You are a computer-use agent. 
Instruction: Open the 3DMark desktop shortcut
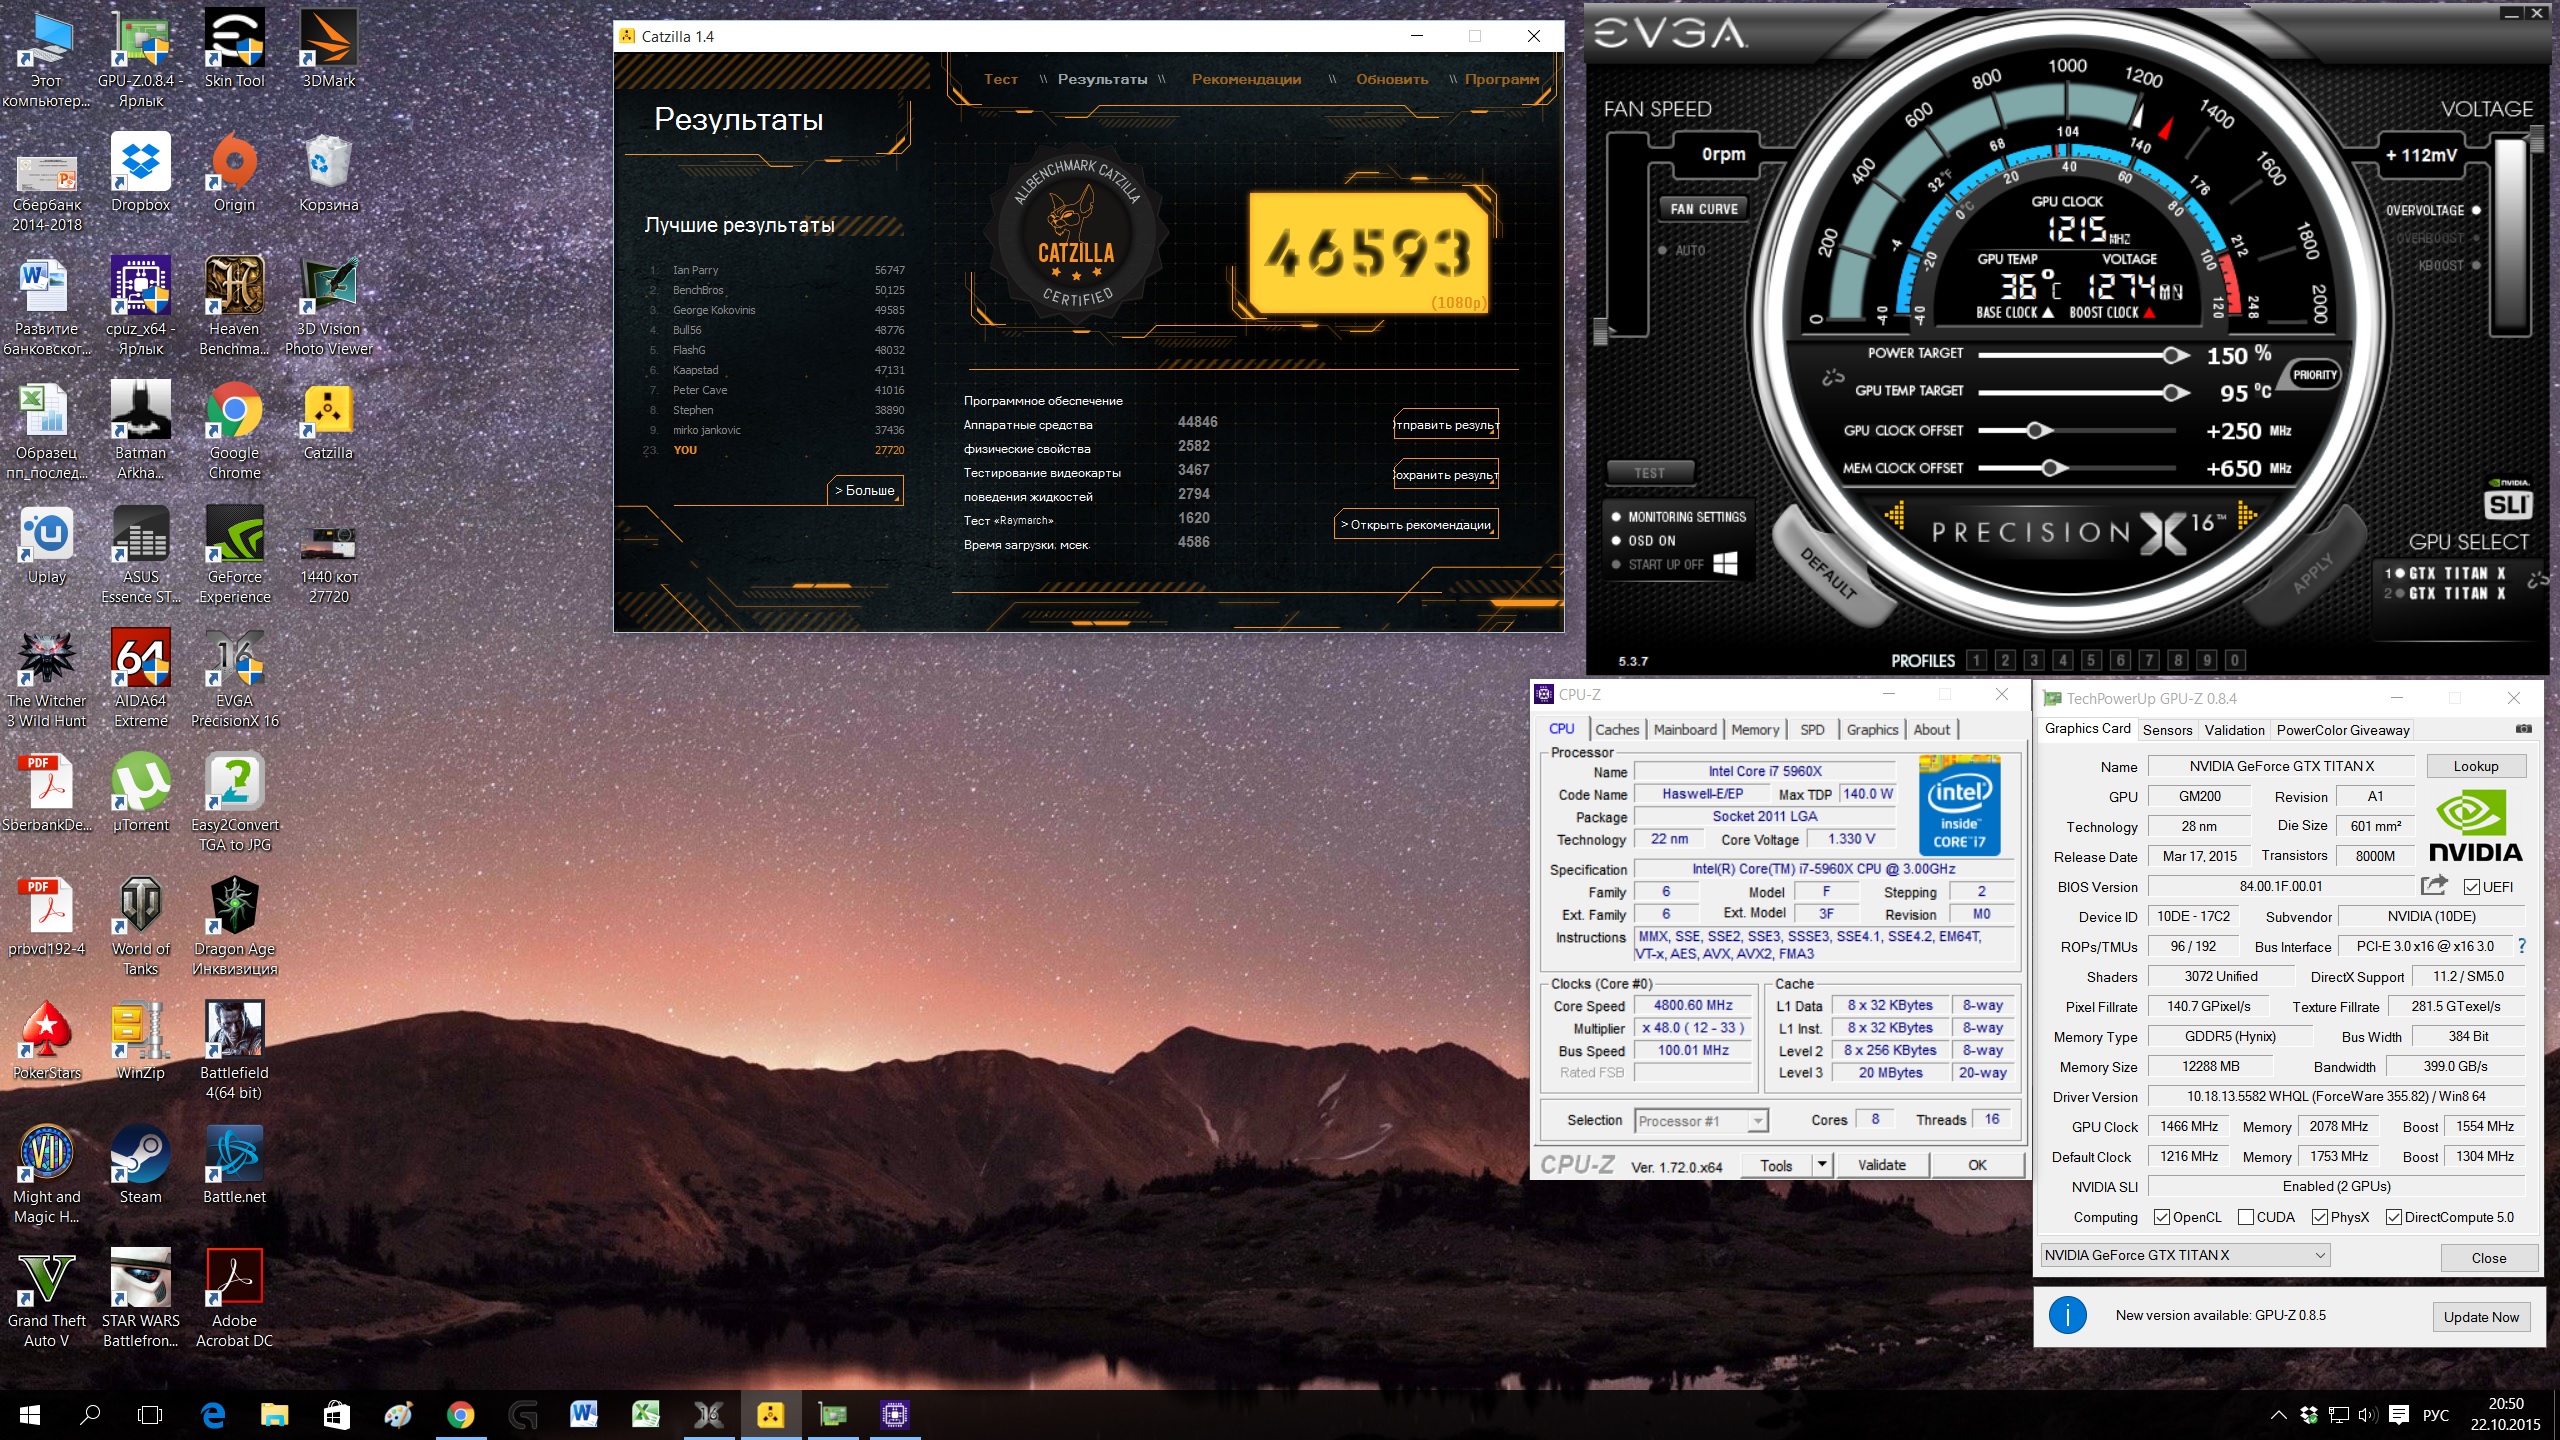point(329,48)
